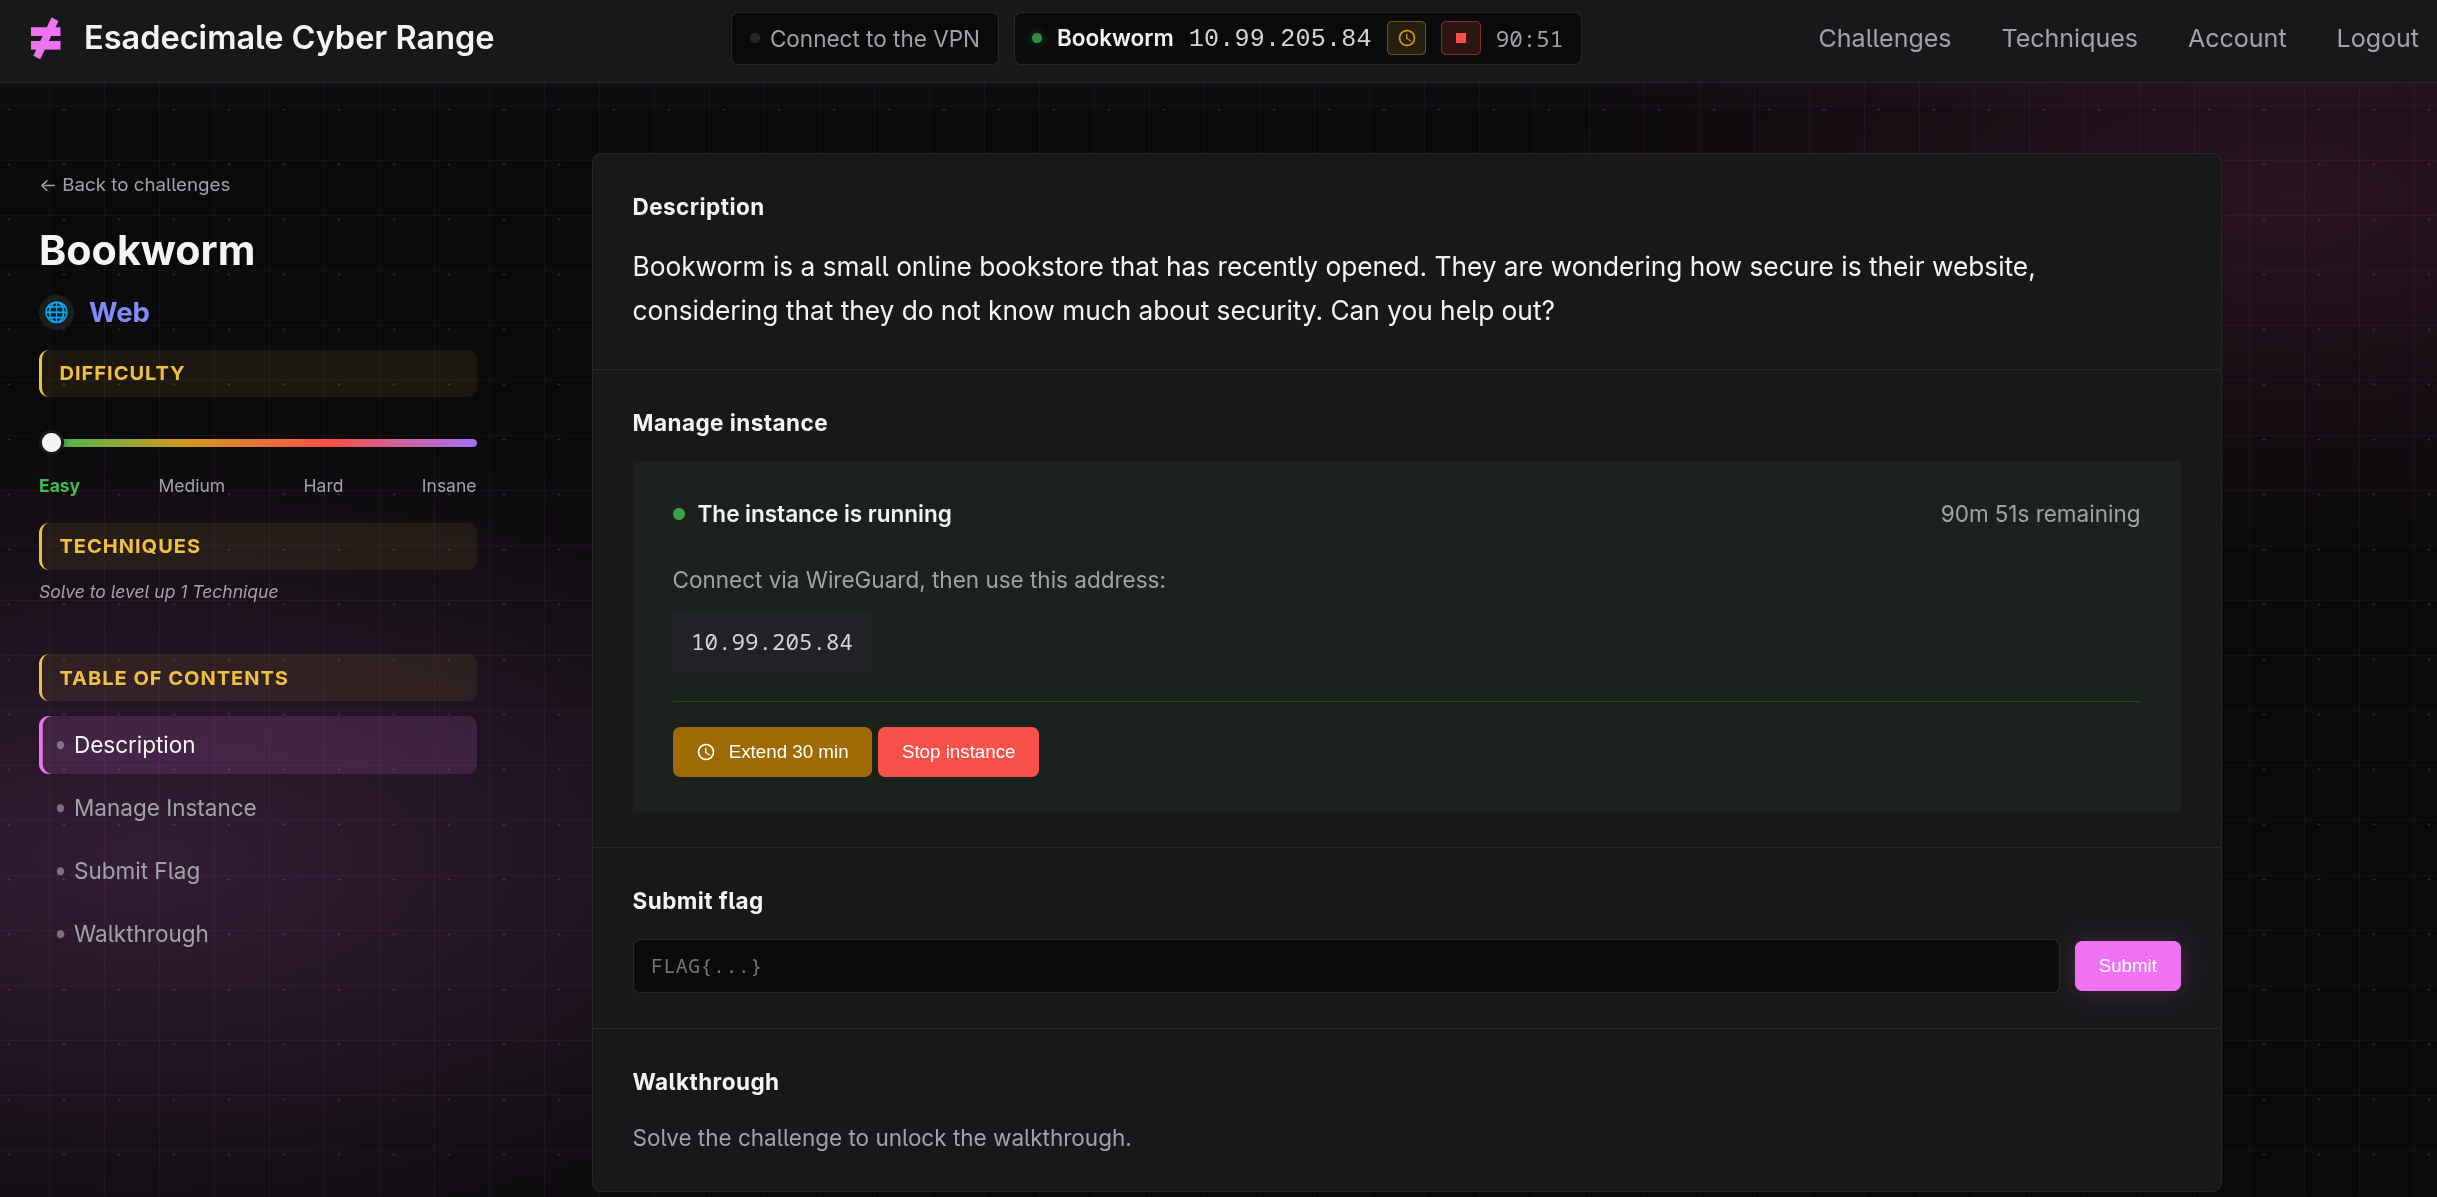Click the green running status dot
Viewport: 2437px width, 1197px height.
pos(679,514)
